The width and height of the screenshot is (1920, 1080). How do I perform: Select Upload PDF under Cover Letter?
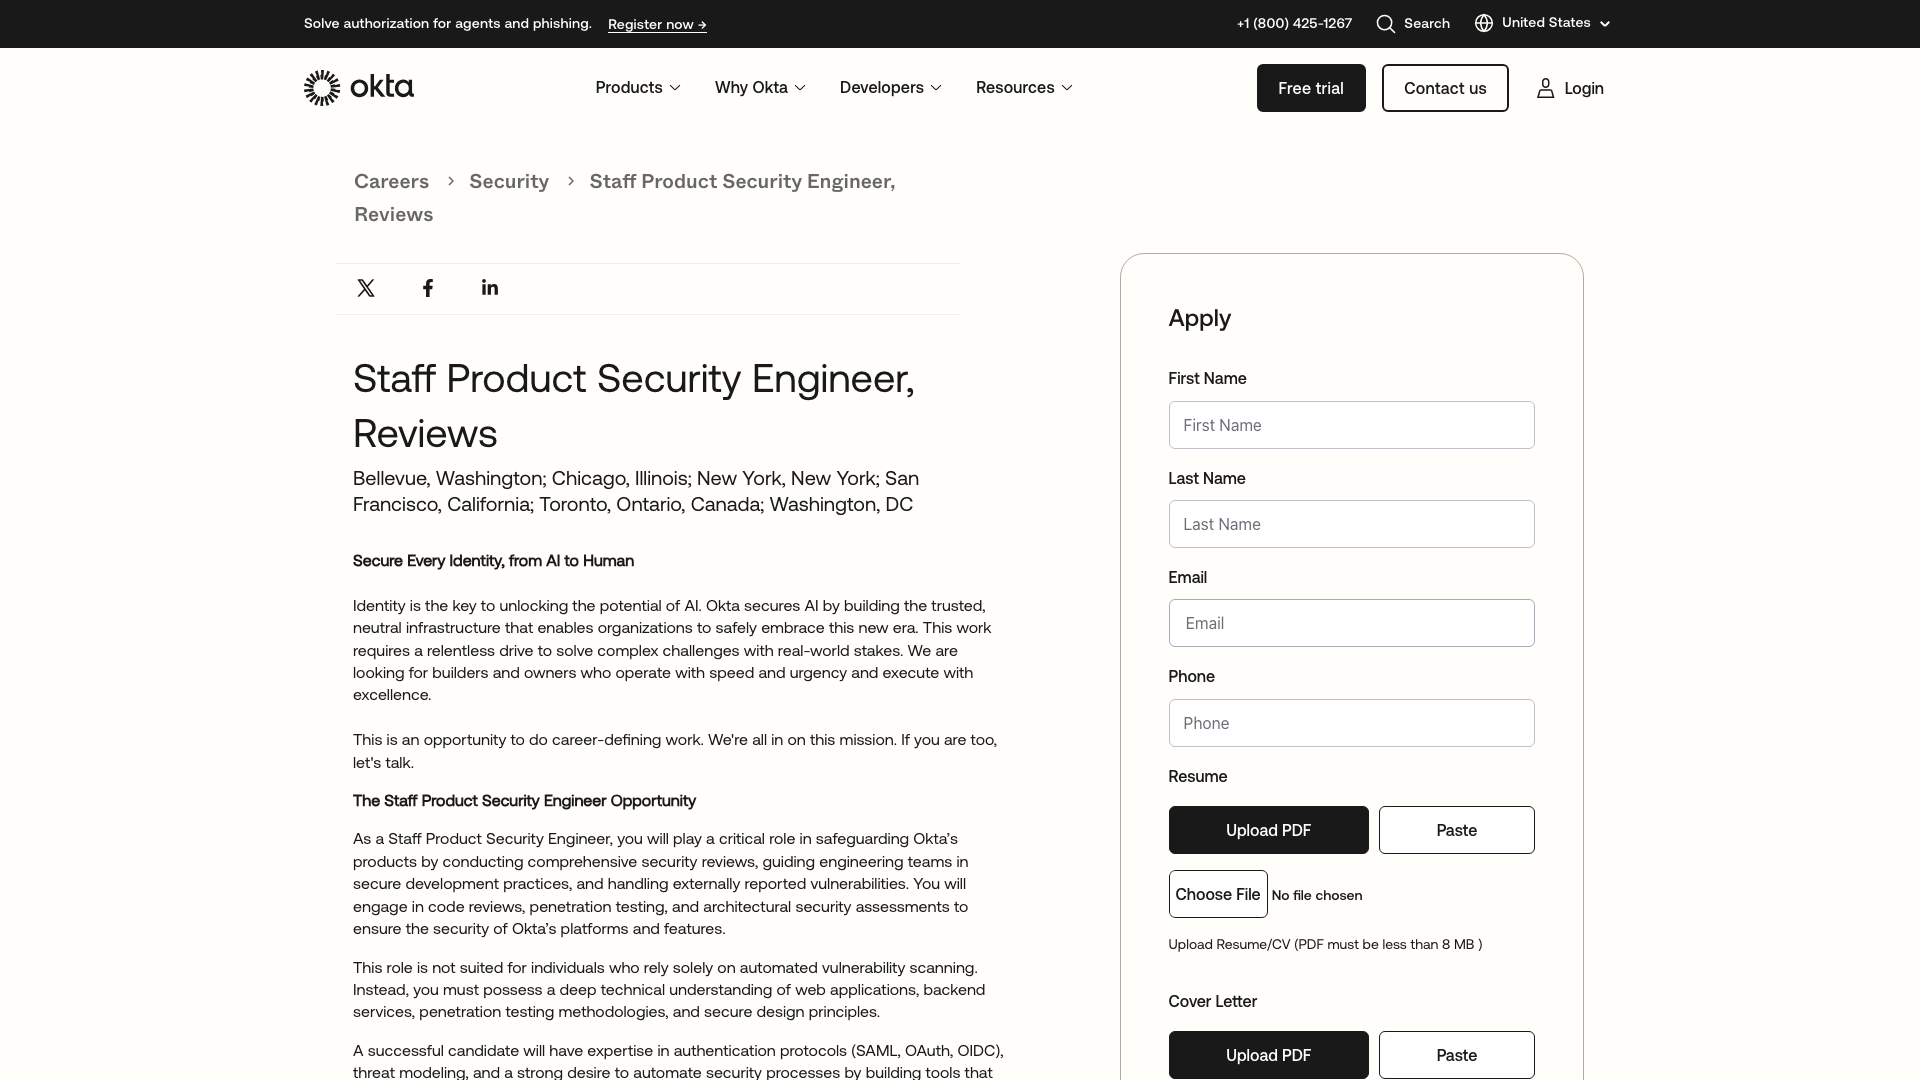pyautogui.click(x=1268, y=1055)
